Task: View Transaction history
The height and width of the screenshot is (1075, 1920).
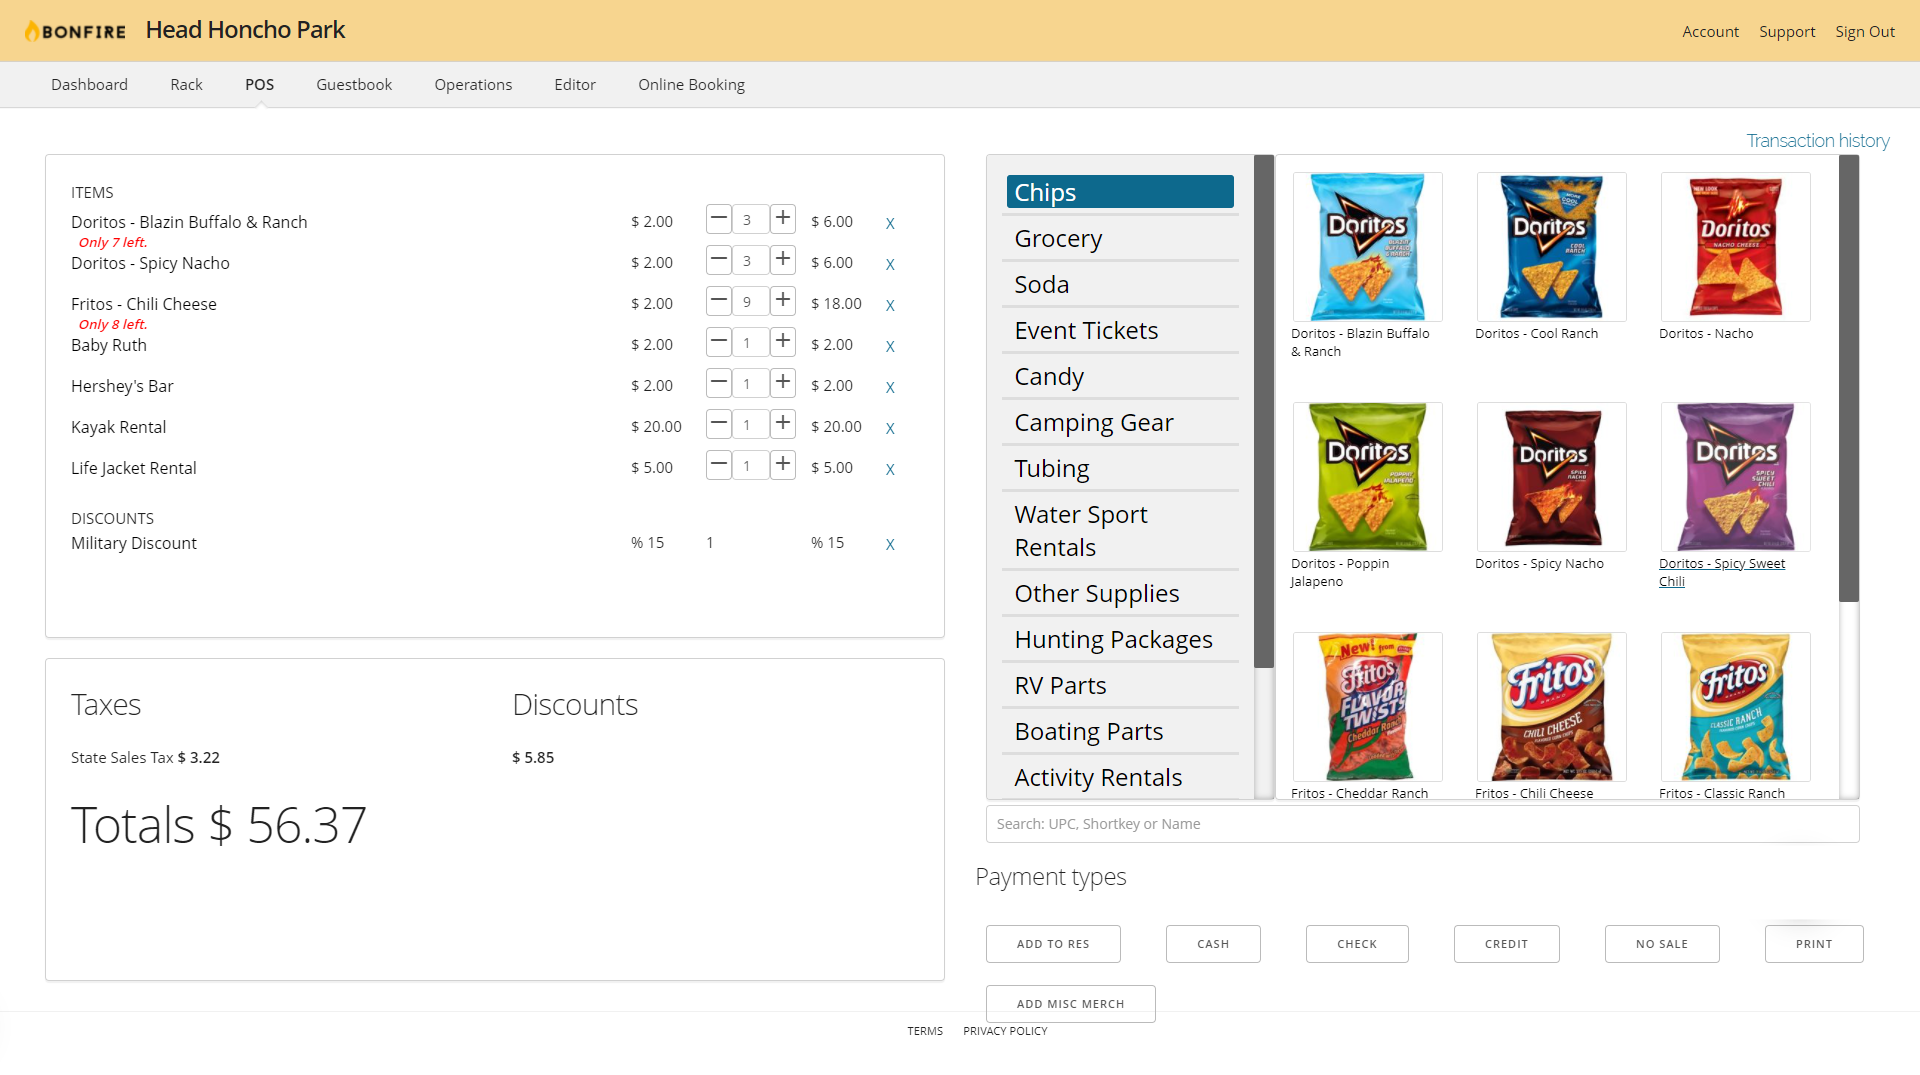Action: [1817, 141]
